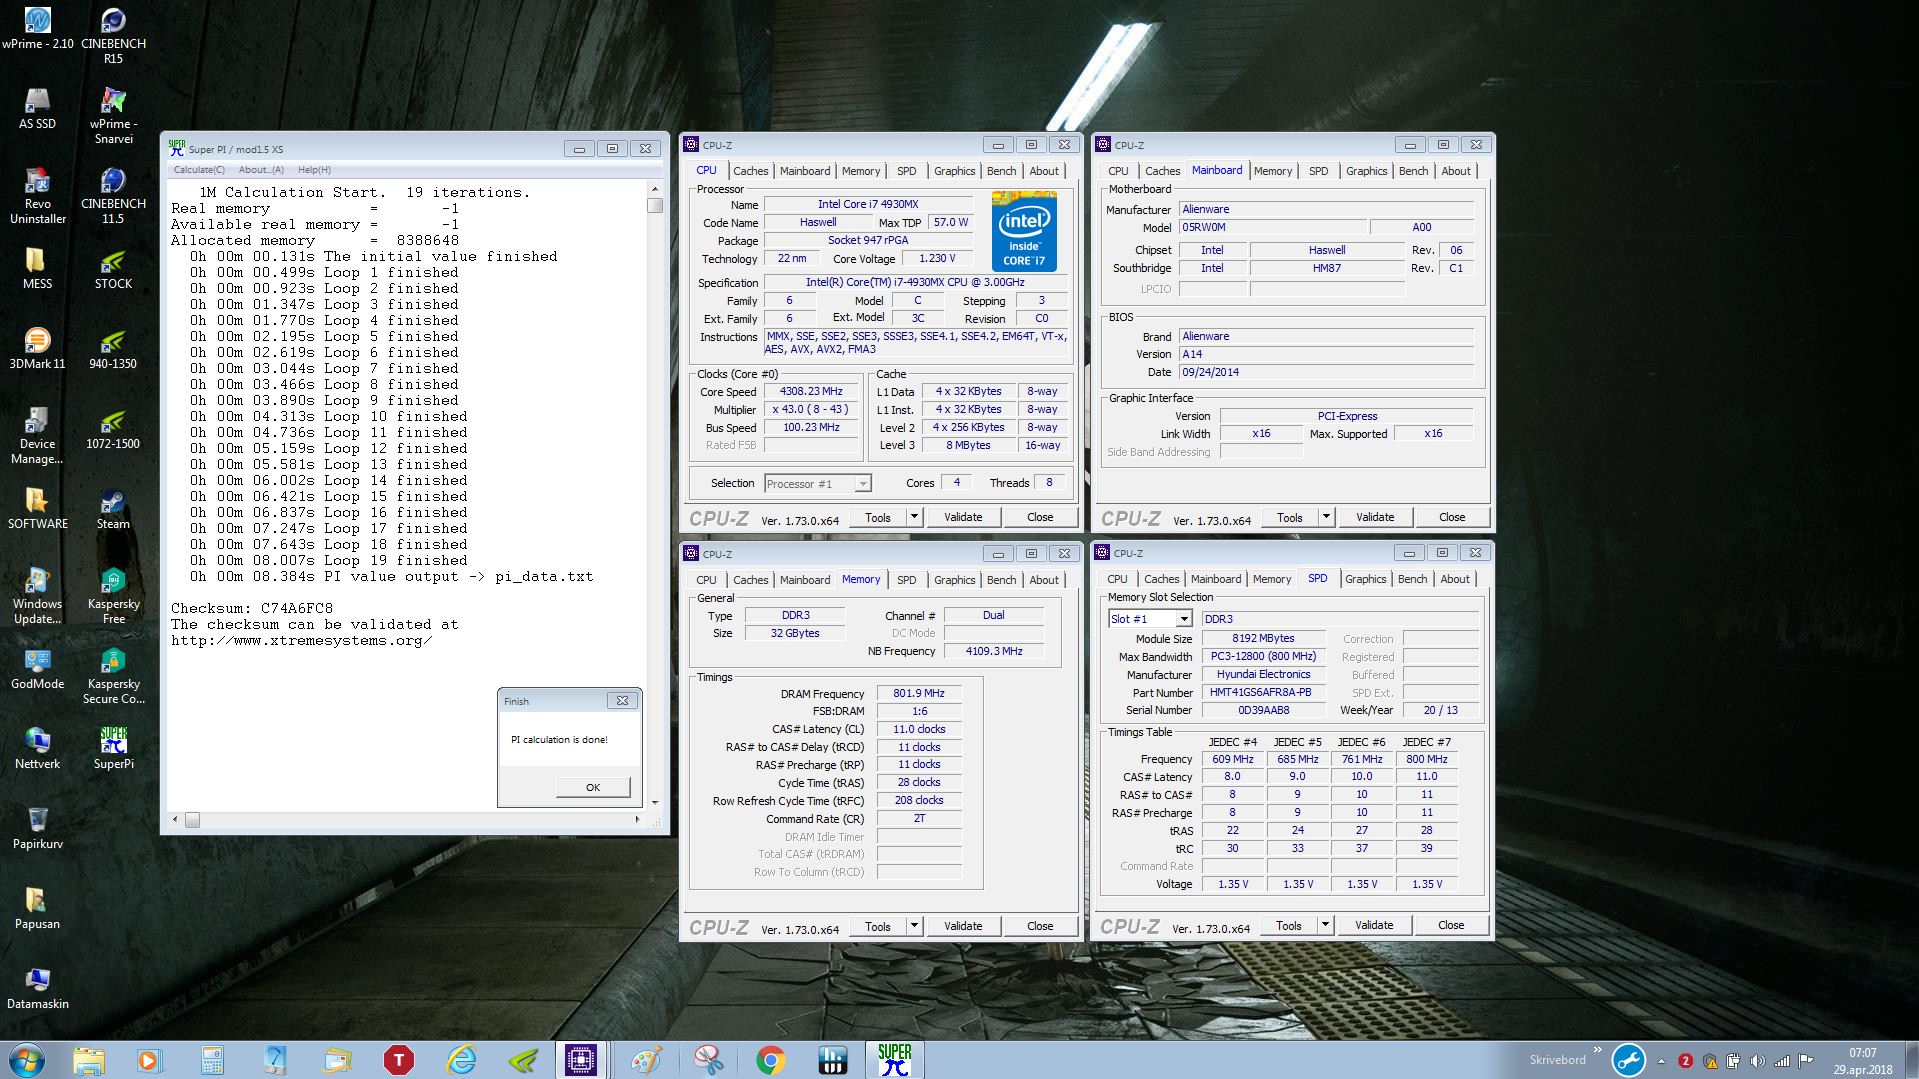Open the GodMode desktop icon
Viewport: 1919px width, 1079px height.
pos(37,668)
